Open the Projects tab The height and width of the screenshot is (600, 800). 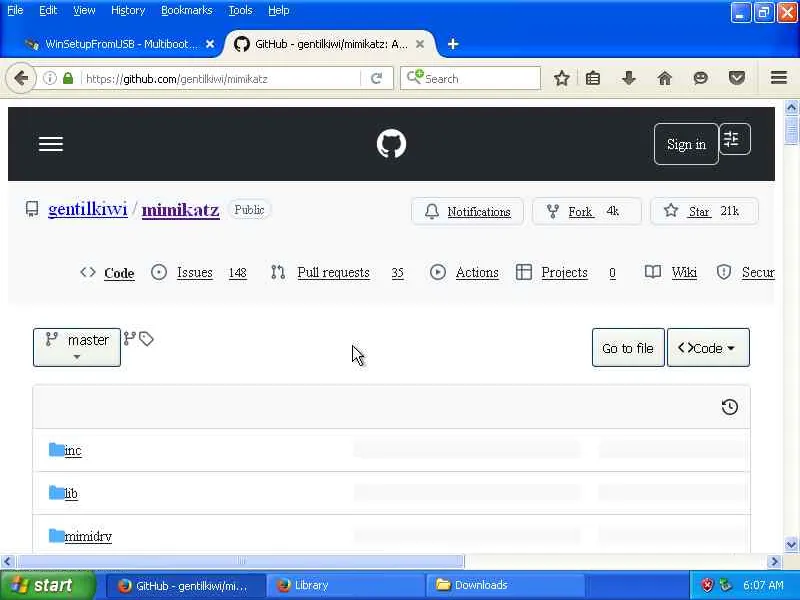[566, 272]
